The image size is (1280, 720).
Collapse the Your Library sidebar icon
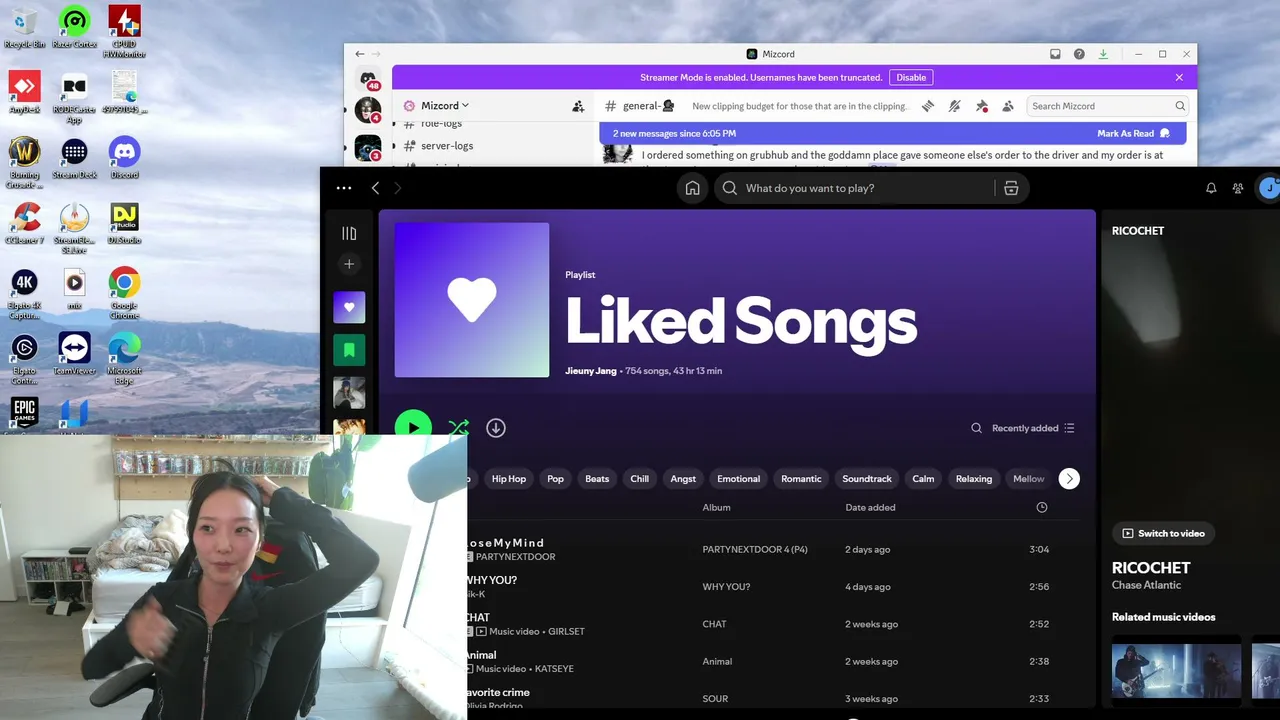tap(349, 233)
